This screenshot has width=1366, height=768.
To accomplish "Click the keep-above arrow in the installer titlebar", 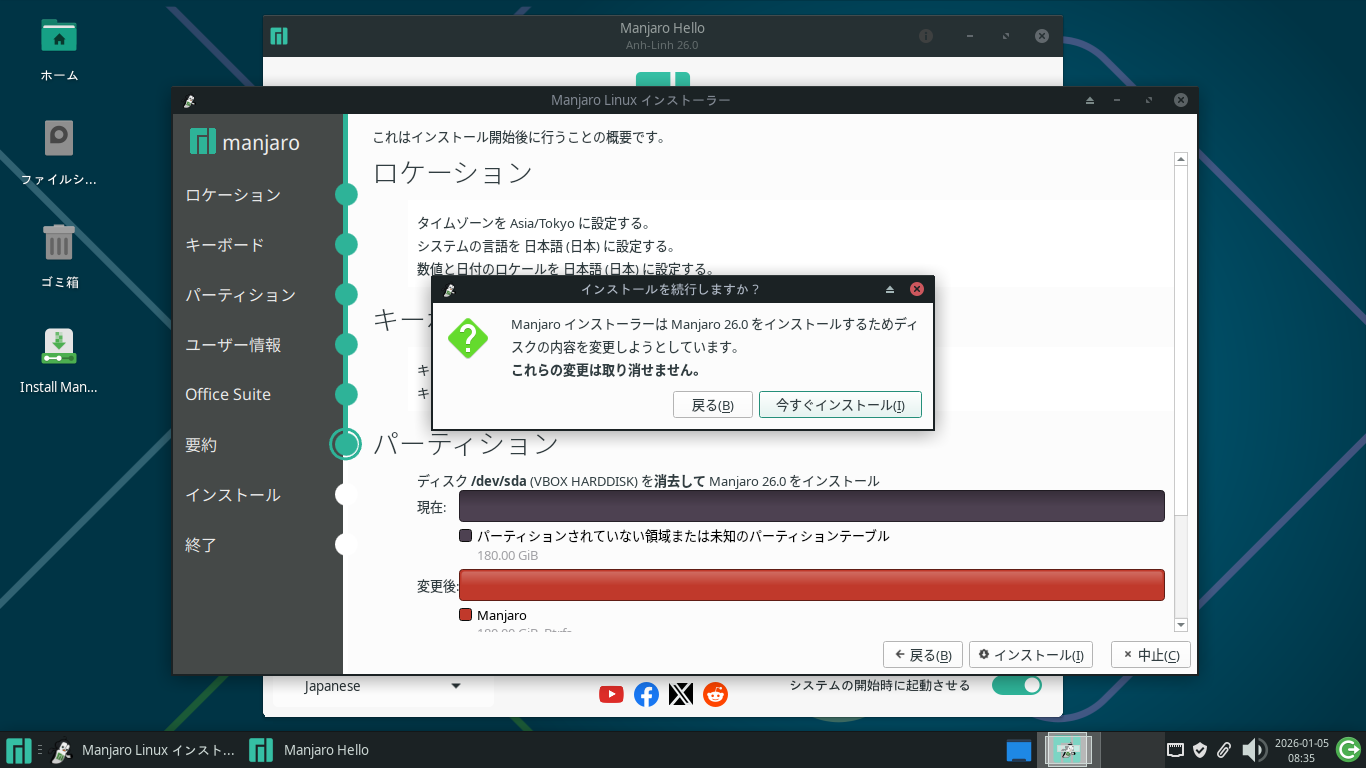I will click(1090, 101).
